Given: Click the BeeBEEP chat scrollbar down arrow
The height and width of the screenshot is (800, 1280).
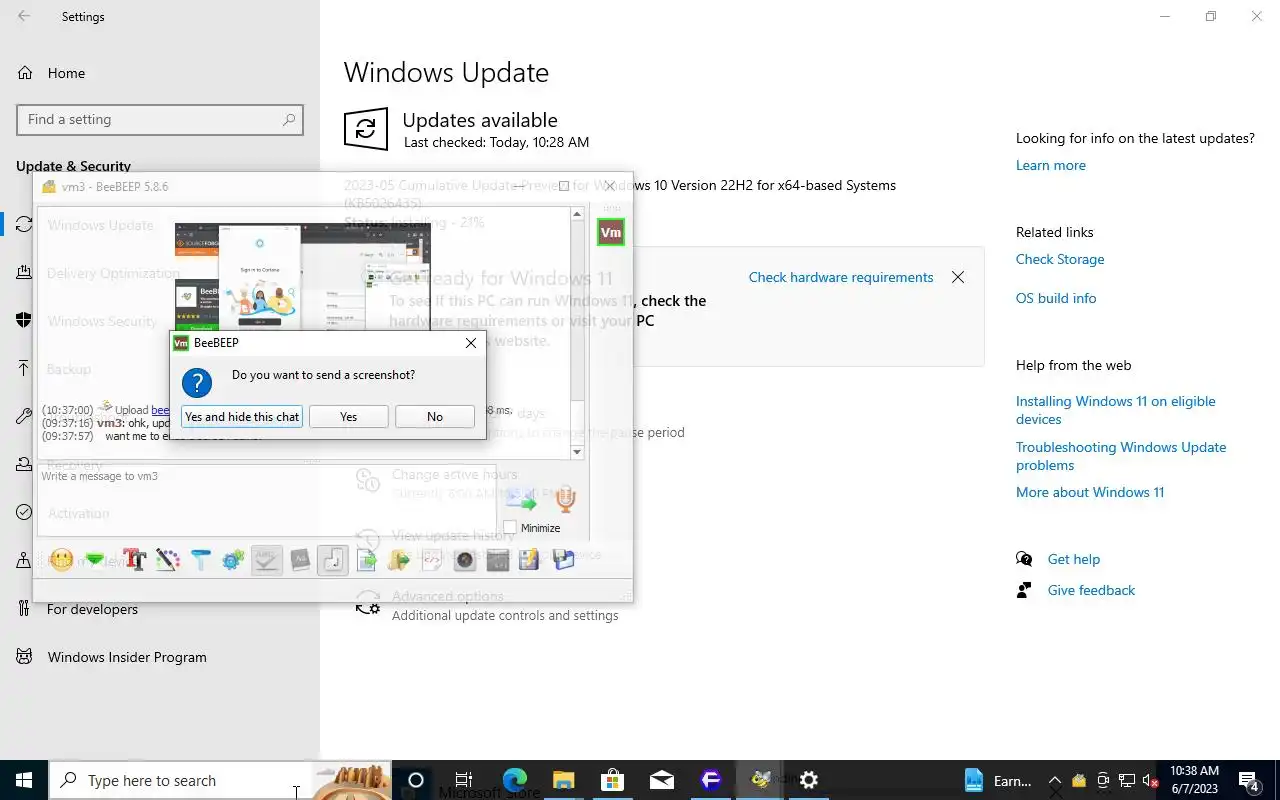Looking at the screenshot, I should pyautogui.click(x=576, y=452).
